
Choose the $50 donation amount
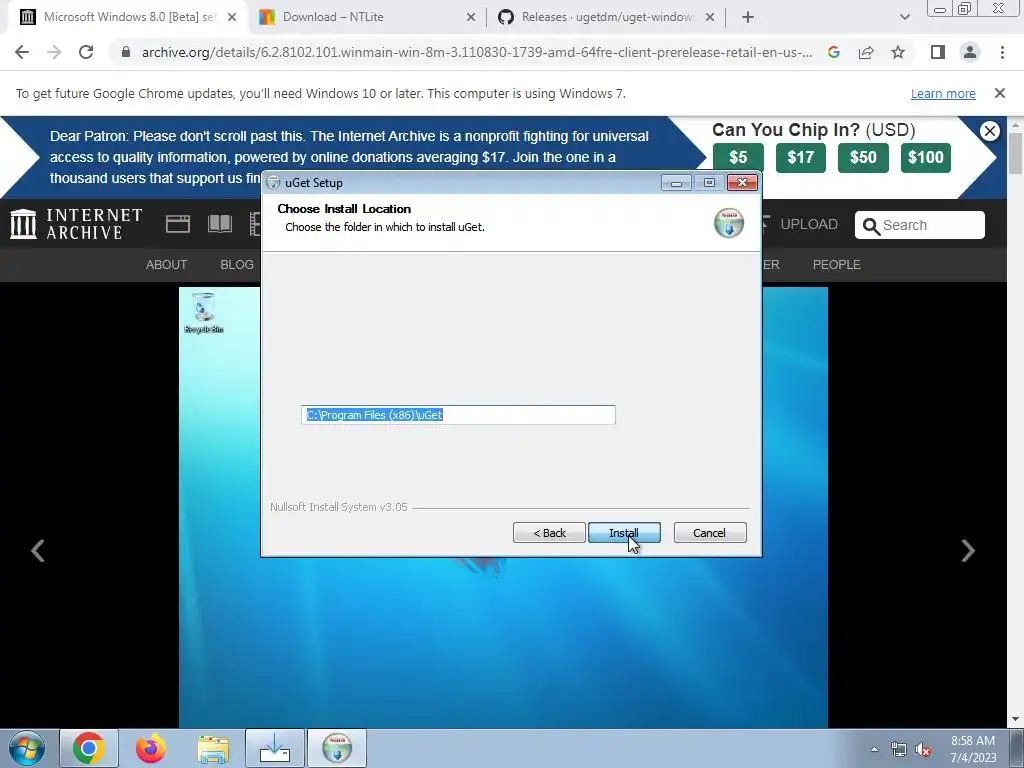[863, 157]
